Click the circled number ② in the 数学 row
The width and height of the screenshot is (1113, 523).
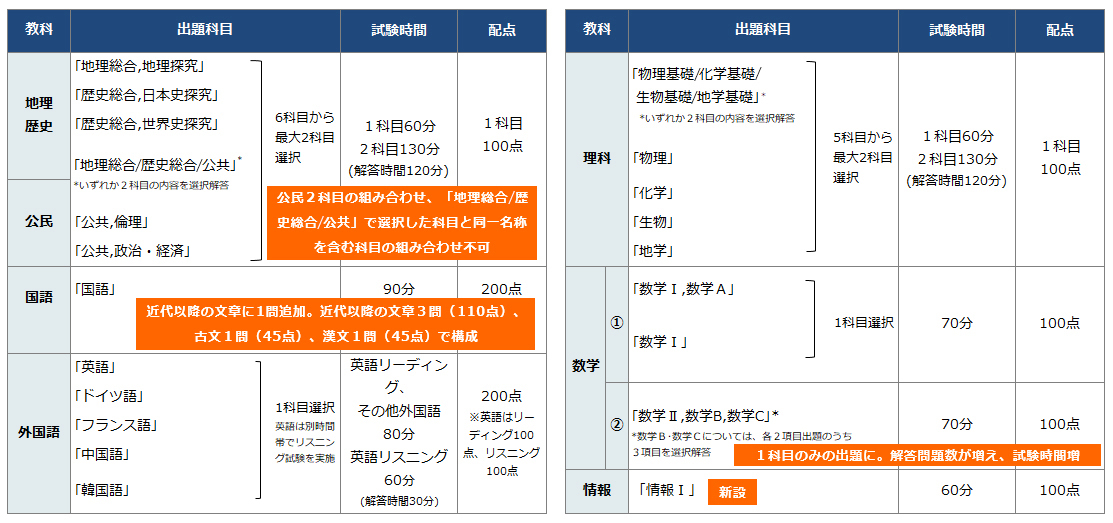pyautogui.click(x=617, y=424)
